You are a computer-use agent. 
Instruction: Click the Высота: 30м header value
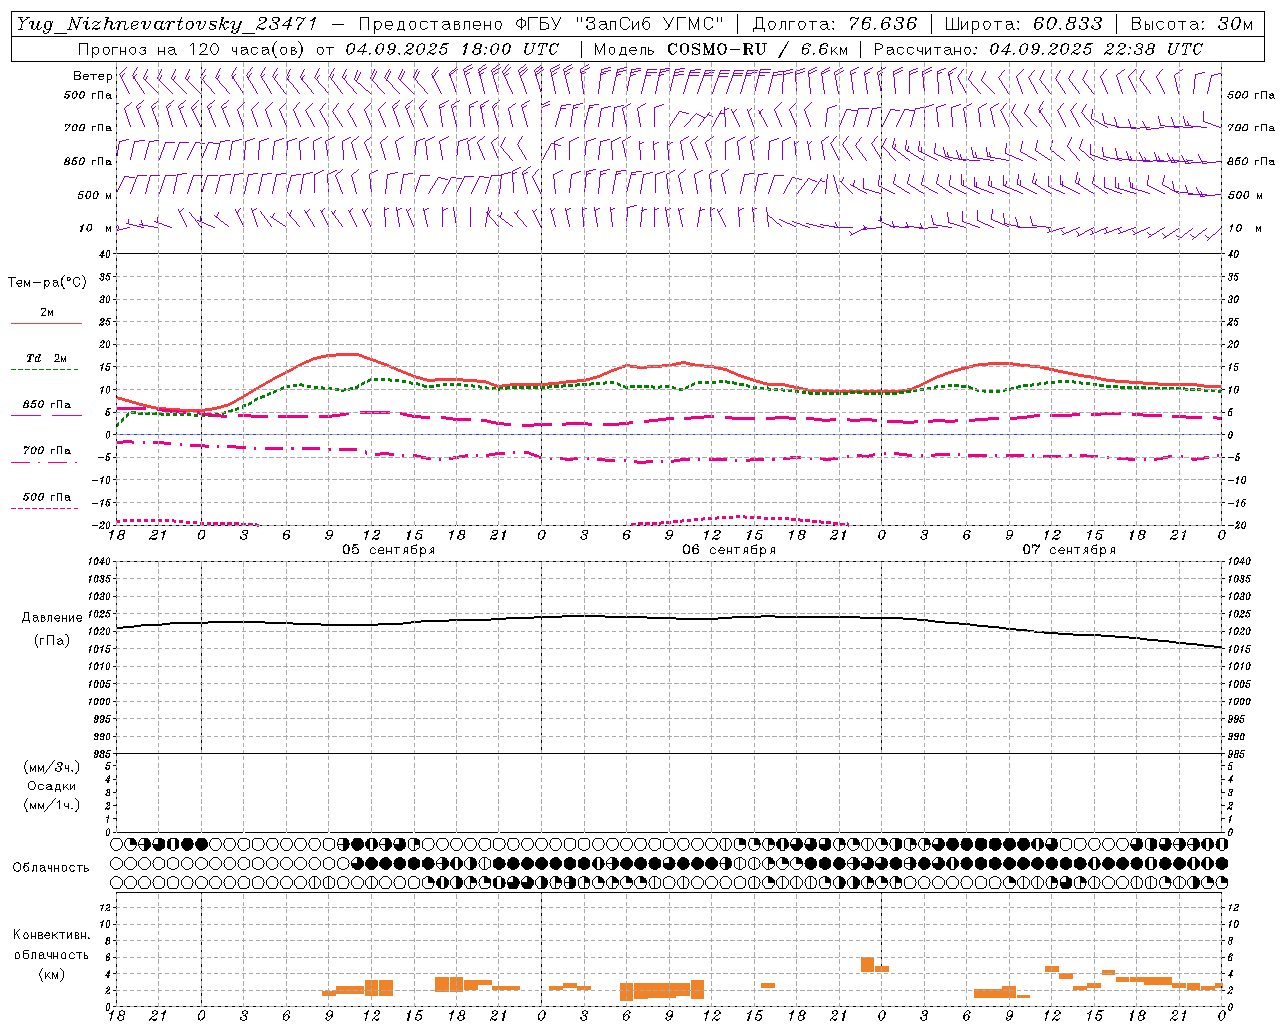coord(1191,24)
